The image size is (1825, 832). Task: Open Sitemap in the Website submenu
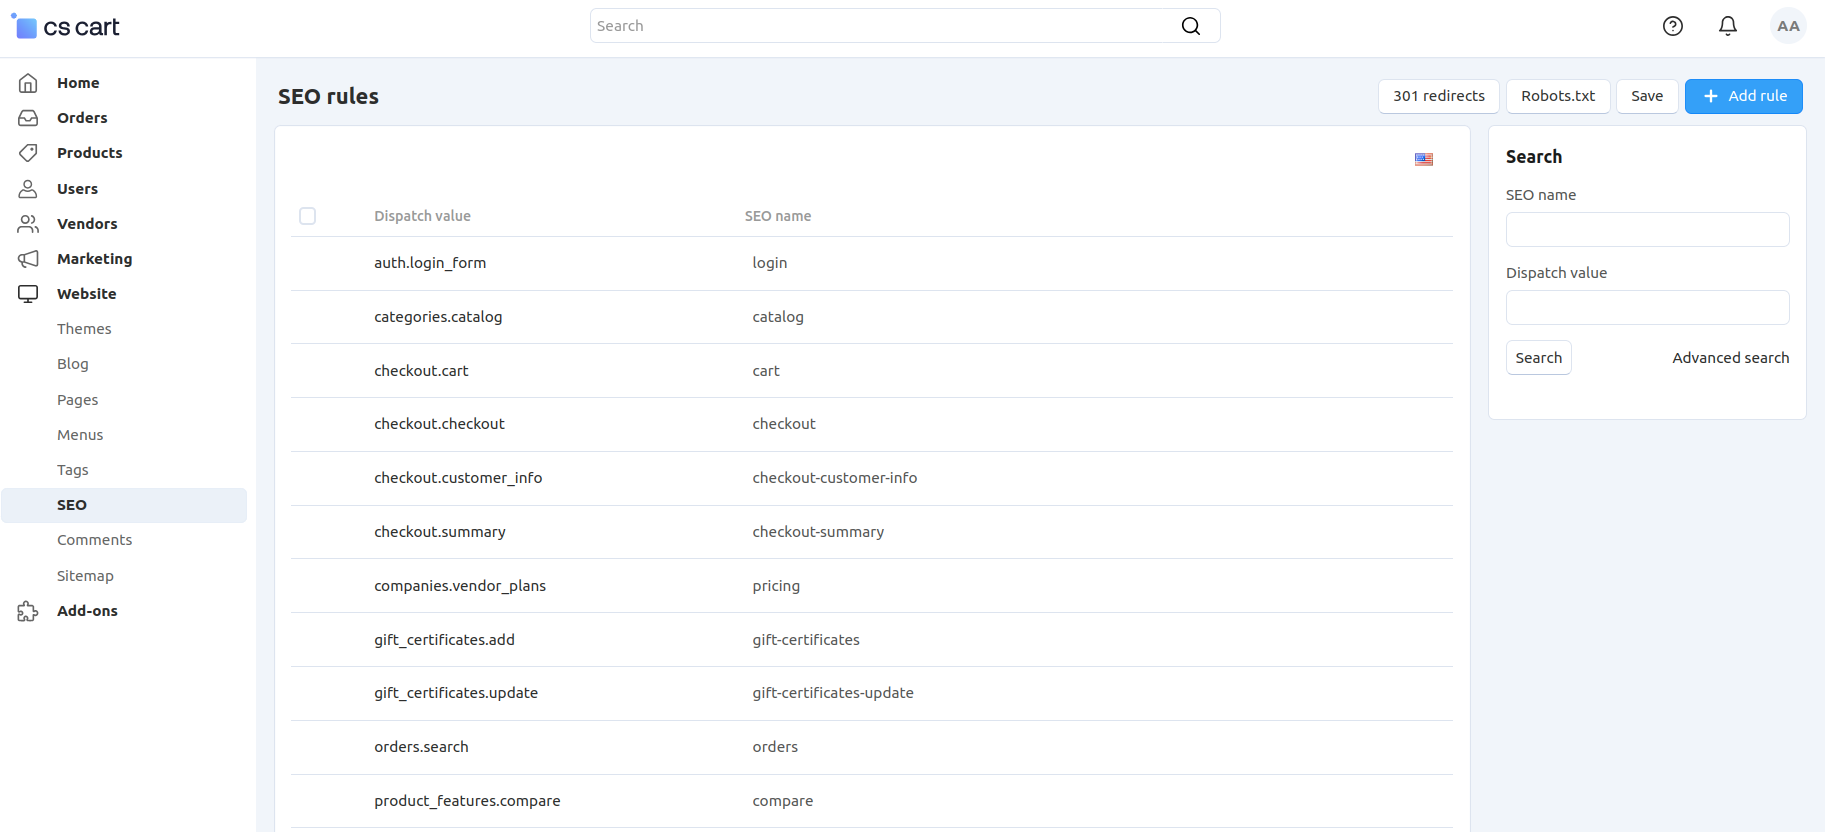tap(85, 576)
